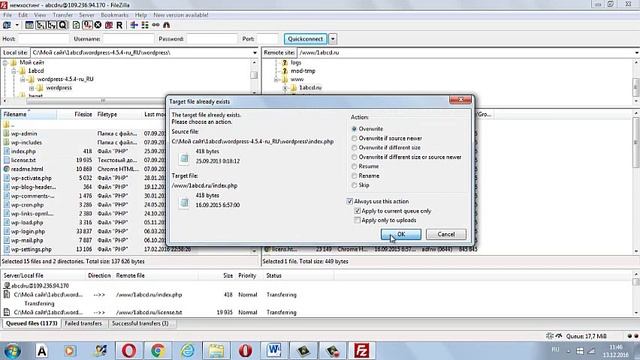The height and width of the screenshot is (360, 640).
Task: Open Local site path dropdown
Action: point(255,53)
